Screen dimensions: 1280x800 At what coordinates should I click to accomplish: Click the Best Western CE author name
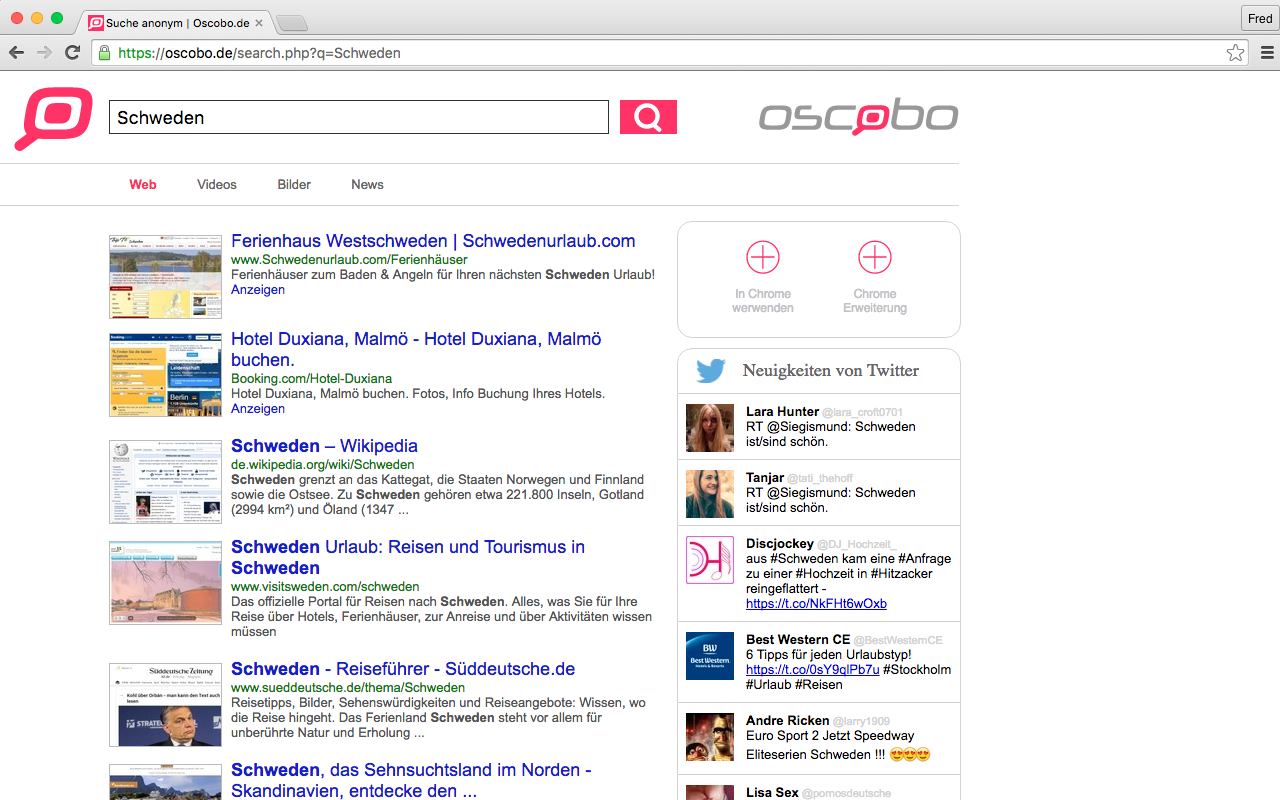(798, 640)
